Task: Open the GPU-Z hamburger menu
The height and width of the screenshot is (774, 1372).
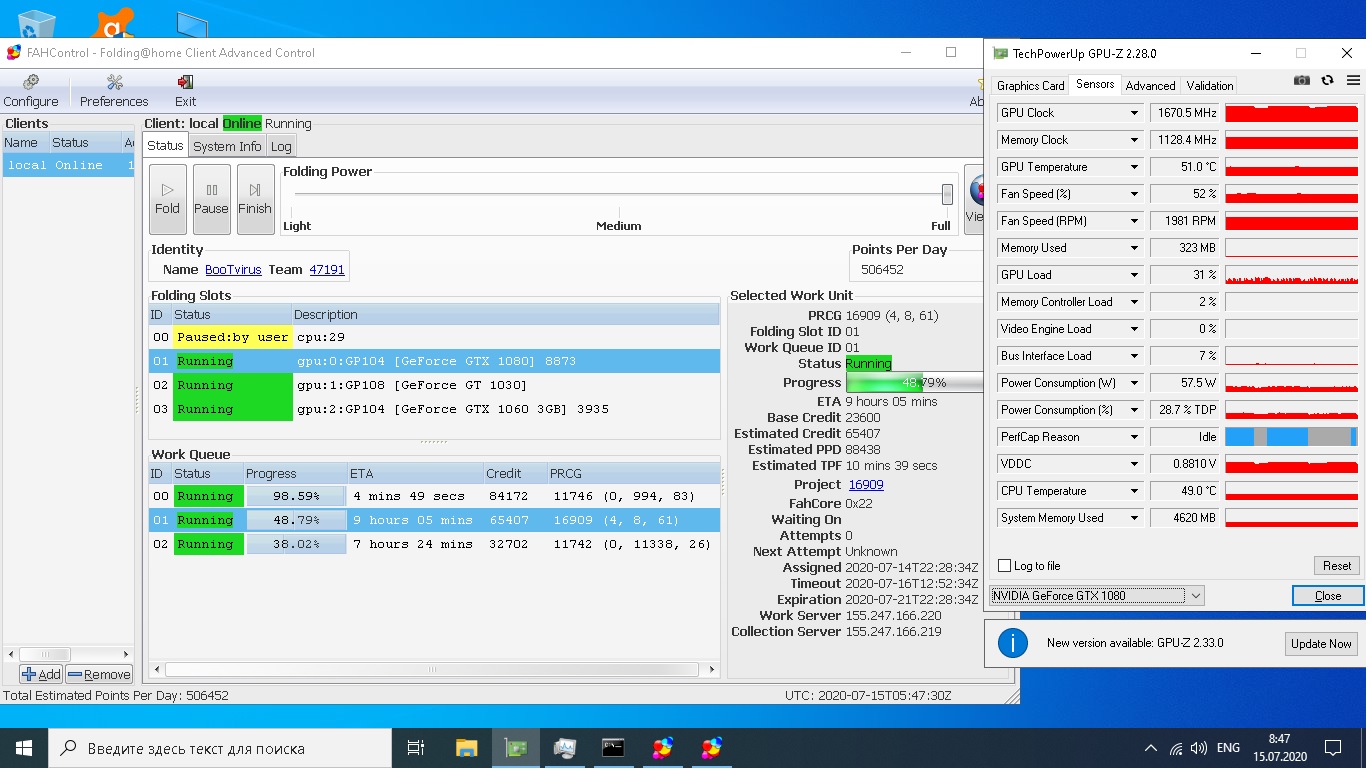Action: [x=1353, y=80]
